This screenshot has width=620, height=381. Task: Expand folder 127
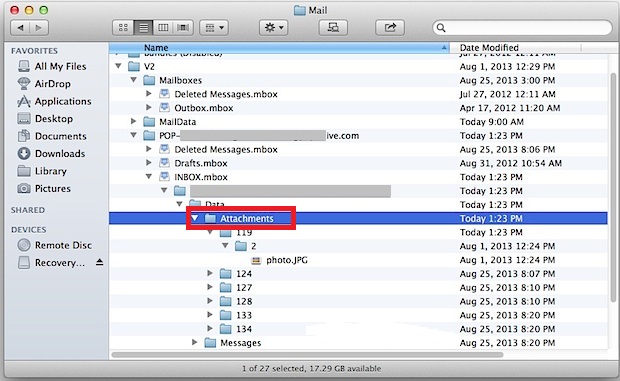click(x=210, y=287)
